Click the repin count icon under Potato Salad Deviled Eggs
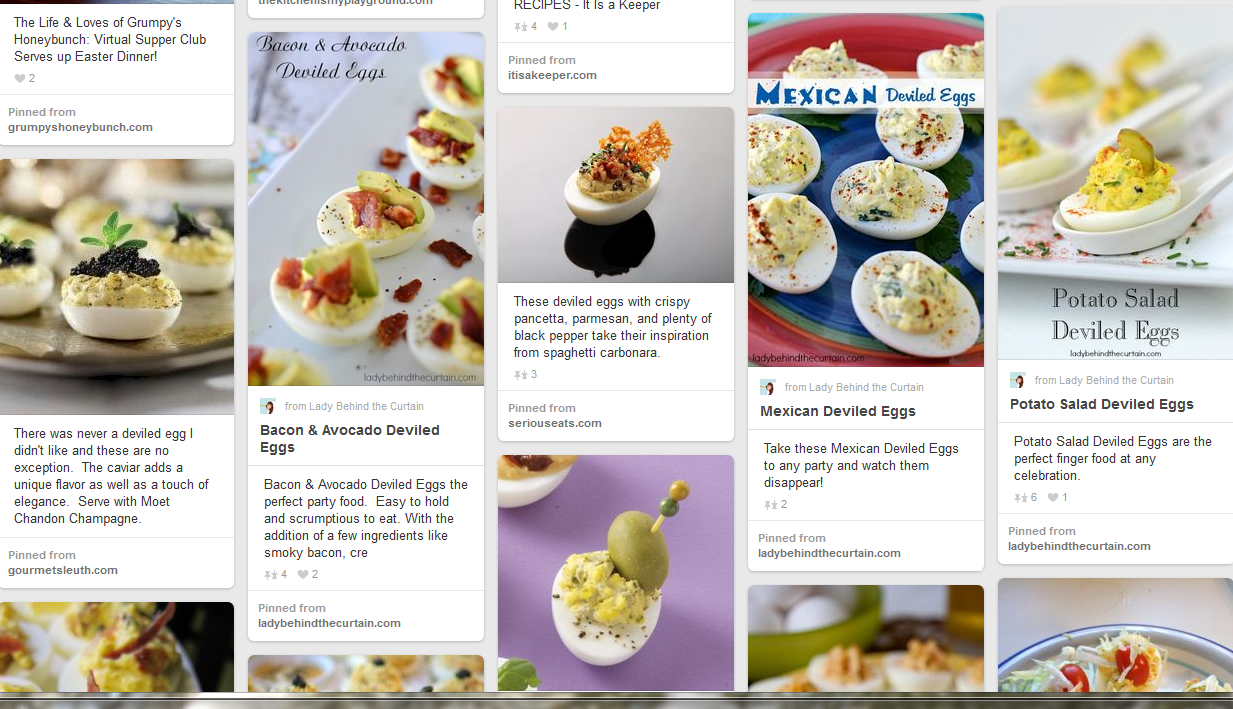The width and height of the screenshot is (1233, 709). coord(1020,497)
